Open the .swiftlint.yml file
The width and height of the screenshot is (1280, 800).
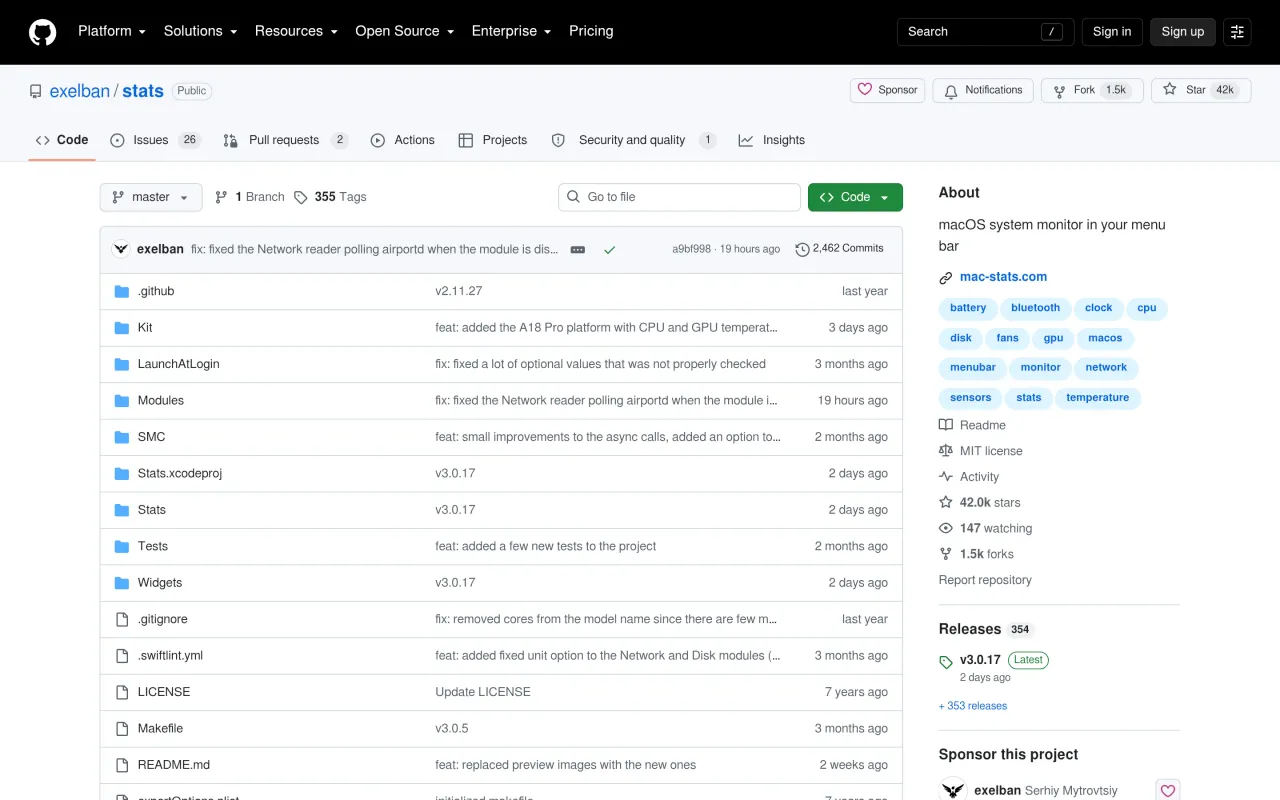coord(170,656)
